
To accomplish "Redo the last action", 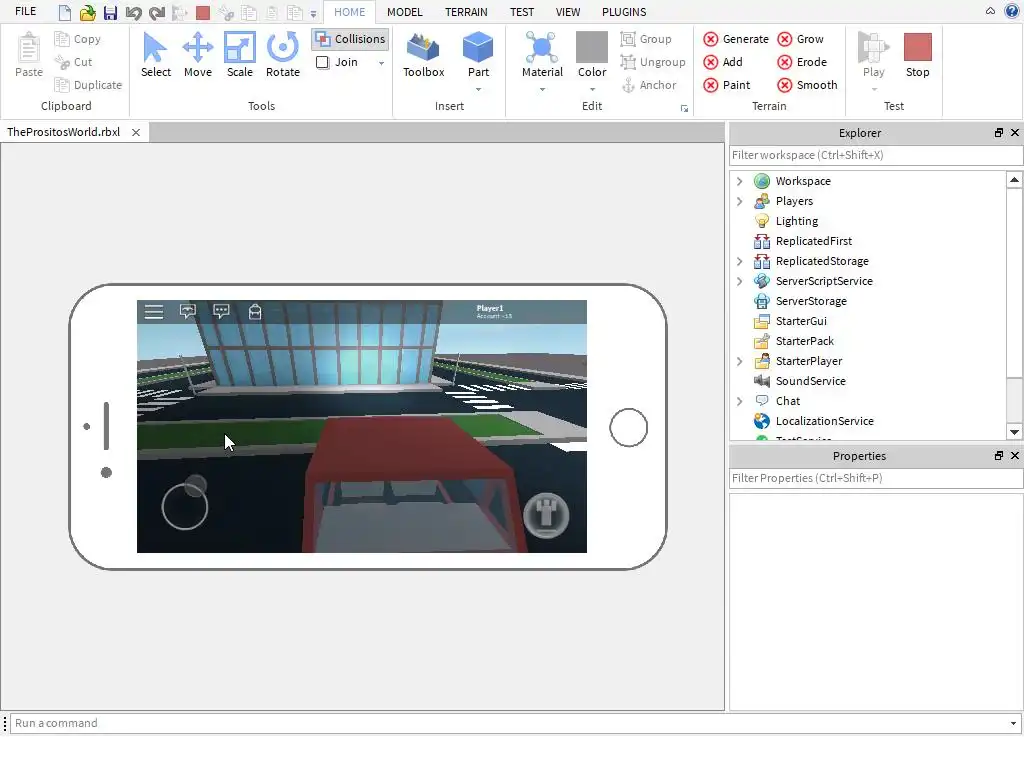I will pos(157,12).
